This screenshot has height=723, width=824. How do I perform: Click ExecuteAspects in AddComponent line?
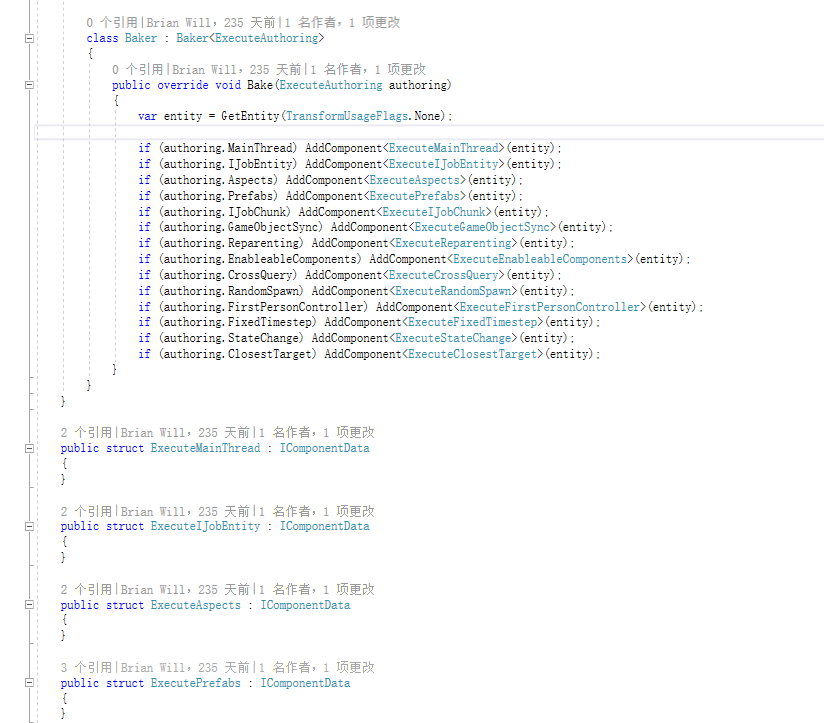[x=415, y=180]
